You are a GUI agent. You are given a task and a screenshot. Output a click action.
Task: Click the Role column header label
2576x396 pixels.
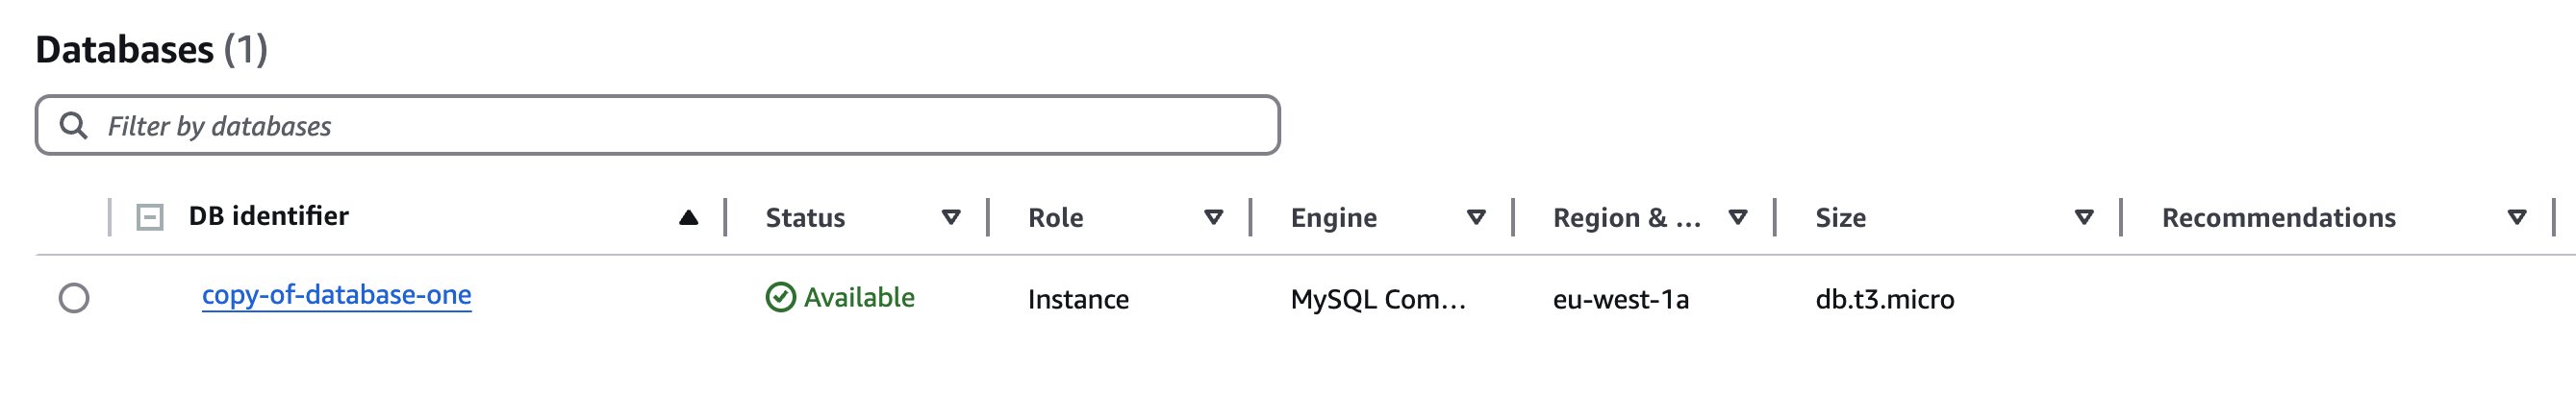(x=1055, y=218)
